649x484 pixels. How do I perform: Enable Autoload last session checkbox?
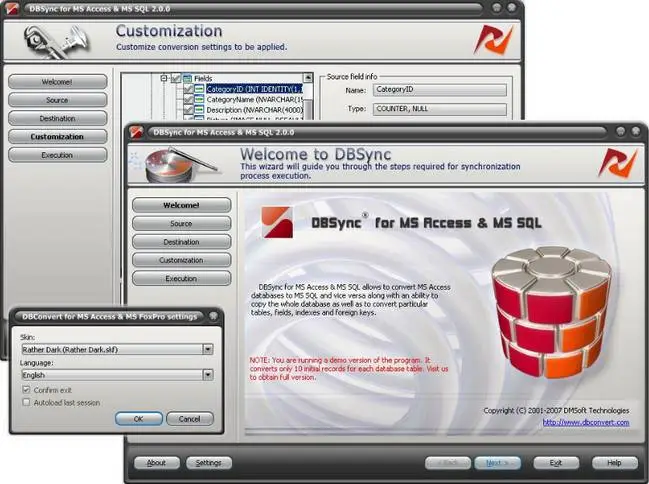[26, 402]
